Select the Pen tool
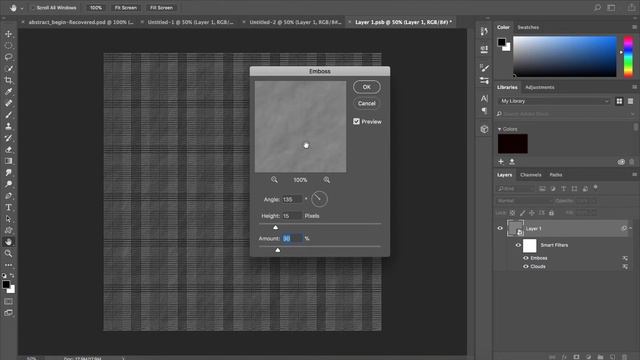This screenshot has width=640, height=360. [9, 196]
